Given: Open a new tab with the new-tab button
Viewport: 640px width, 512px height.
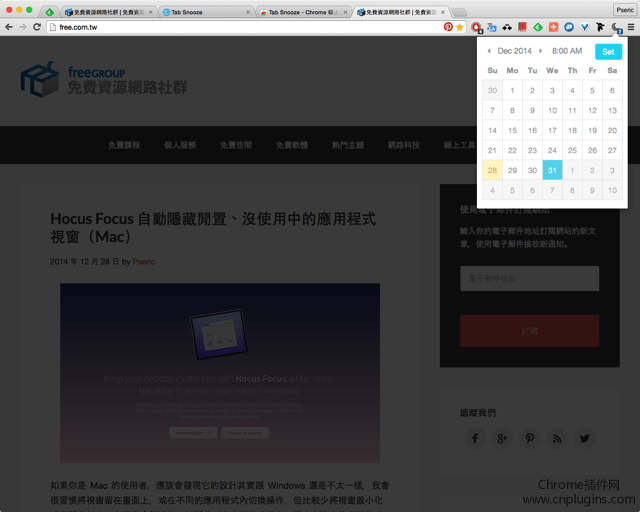Looking at the screenshot, I should pos(459,12).
